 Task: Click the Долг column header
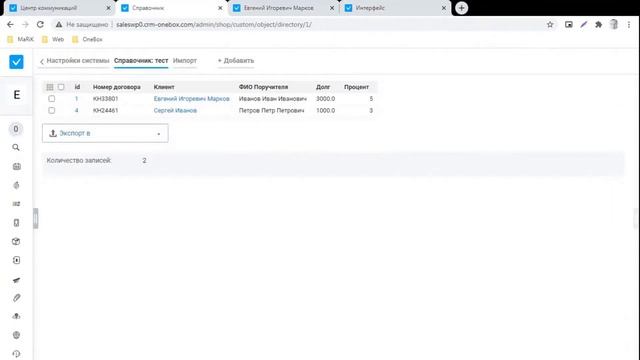(323, 87)
